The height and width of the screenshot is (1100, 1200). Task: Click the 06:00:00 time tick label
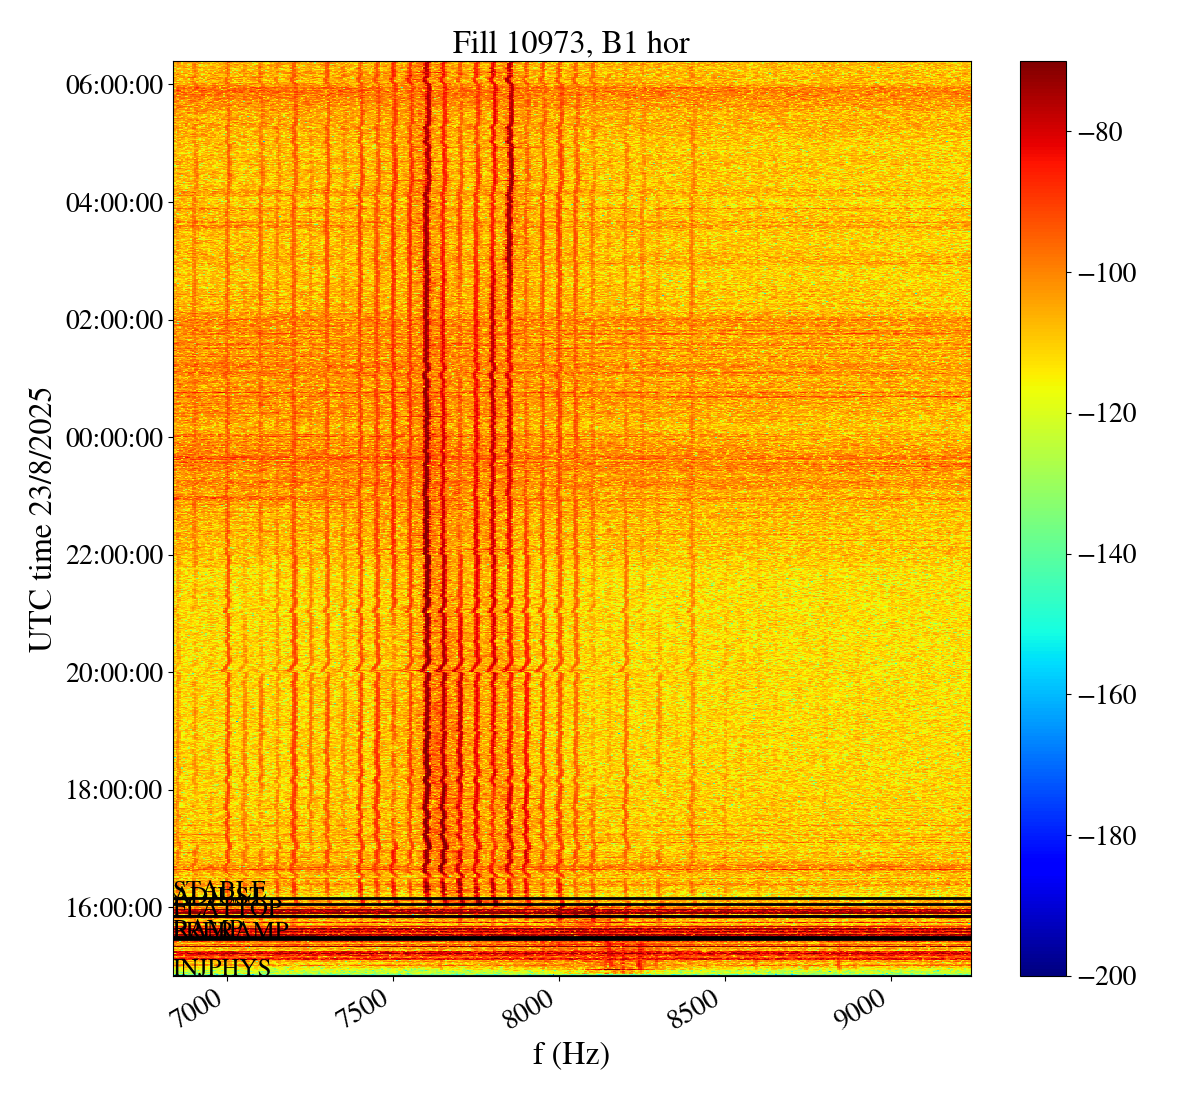(114, 85)
